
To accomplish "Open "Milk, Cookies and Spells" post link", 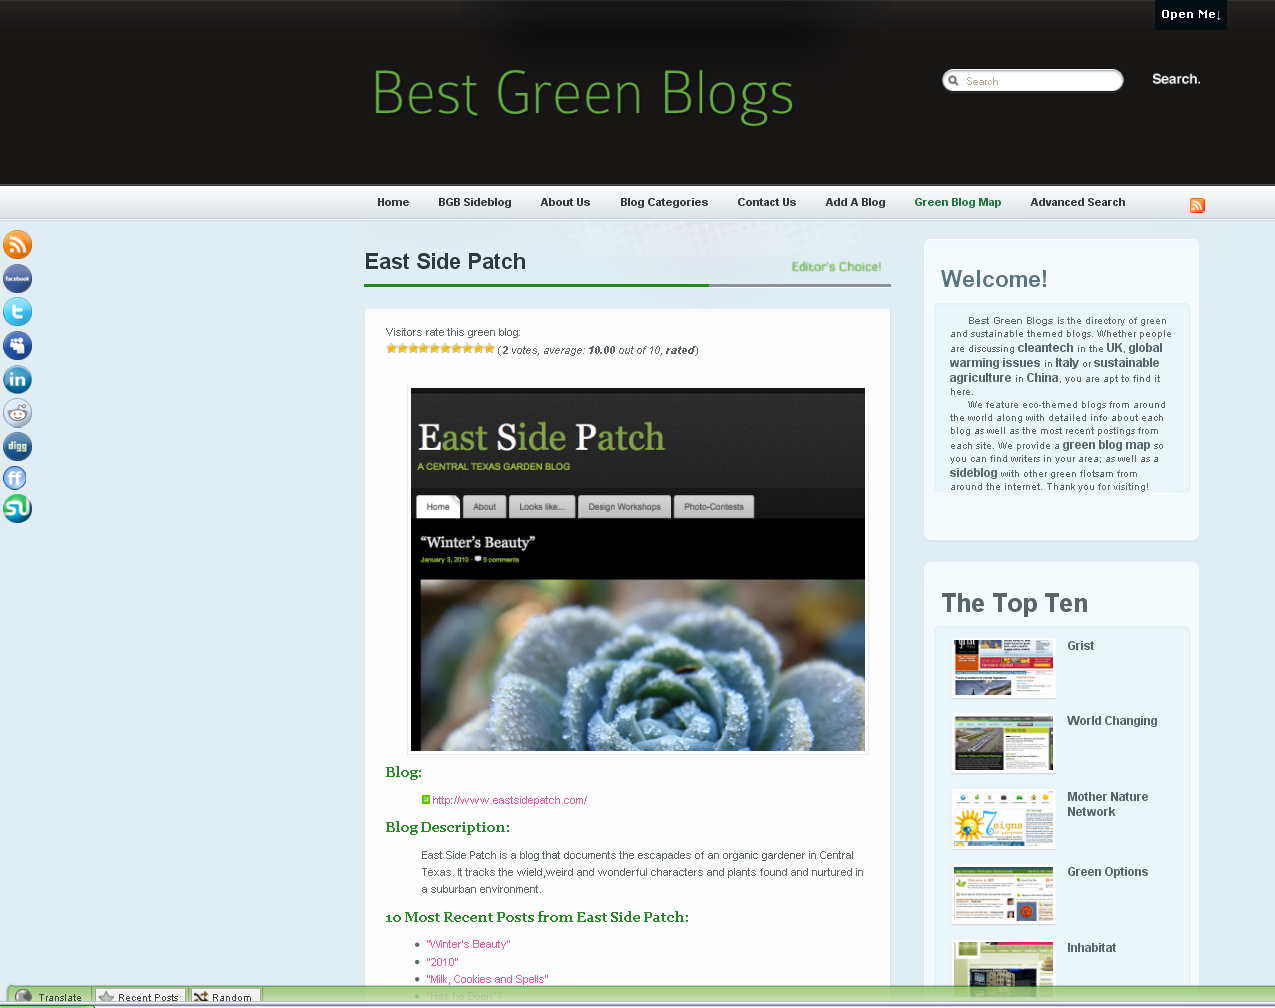I will click(x=487, y=979).
